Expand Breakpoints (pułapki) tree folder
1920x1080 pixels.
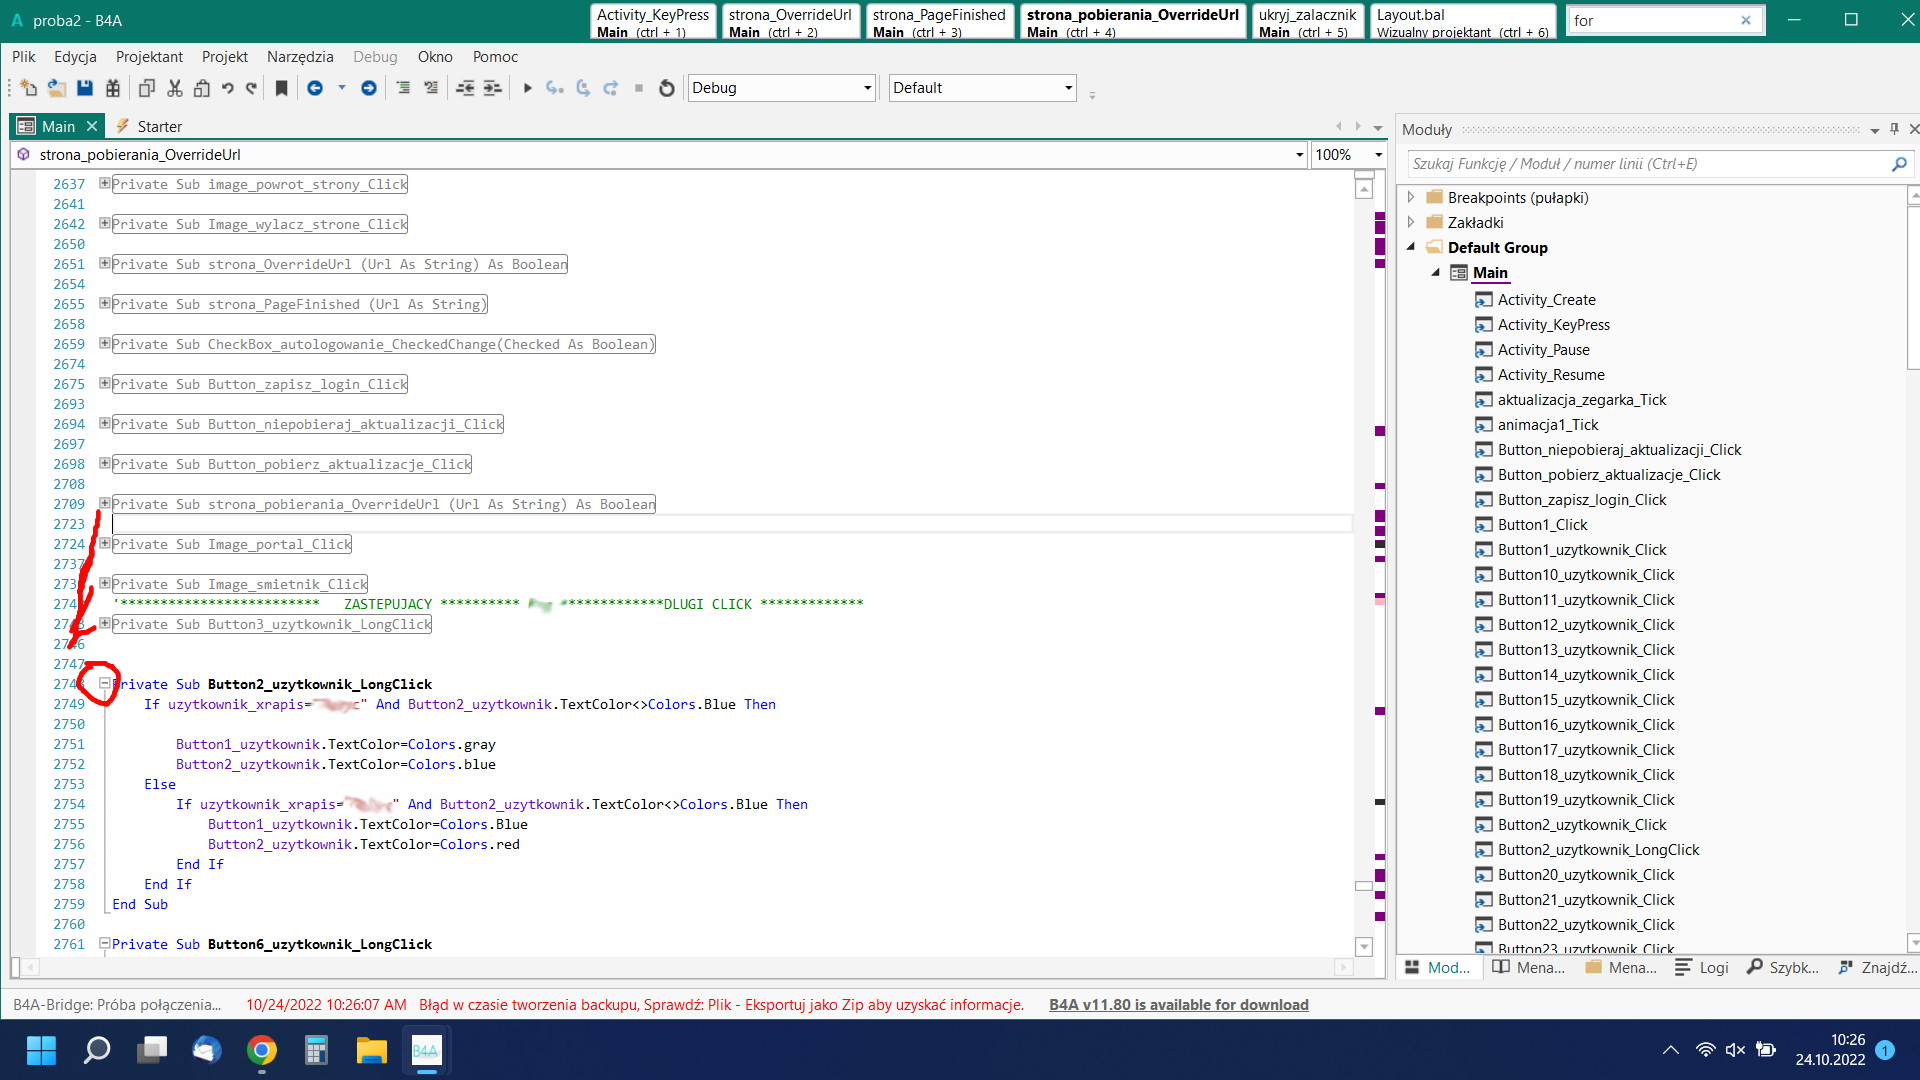coord(1411,197)
